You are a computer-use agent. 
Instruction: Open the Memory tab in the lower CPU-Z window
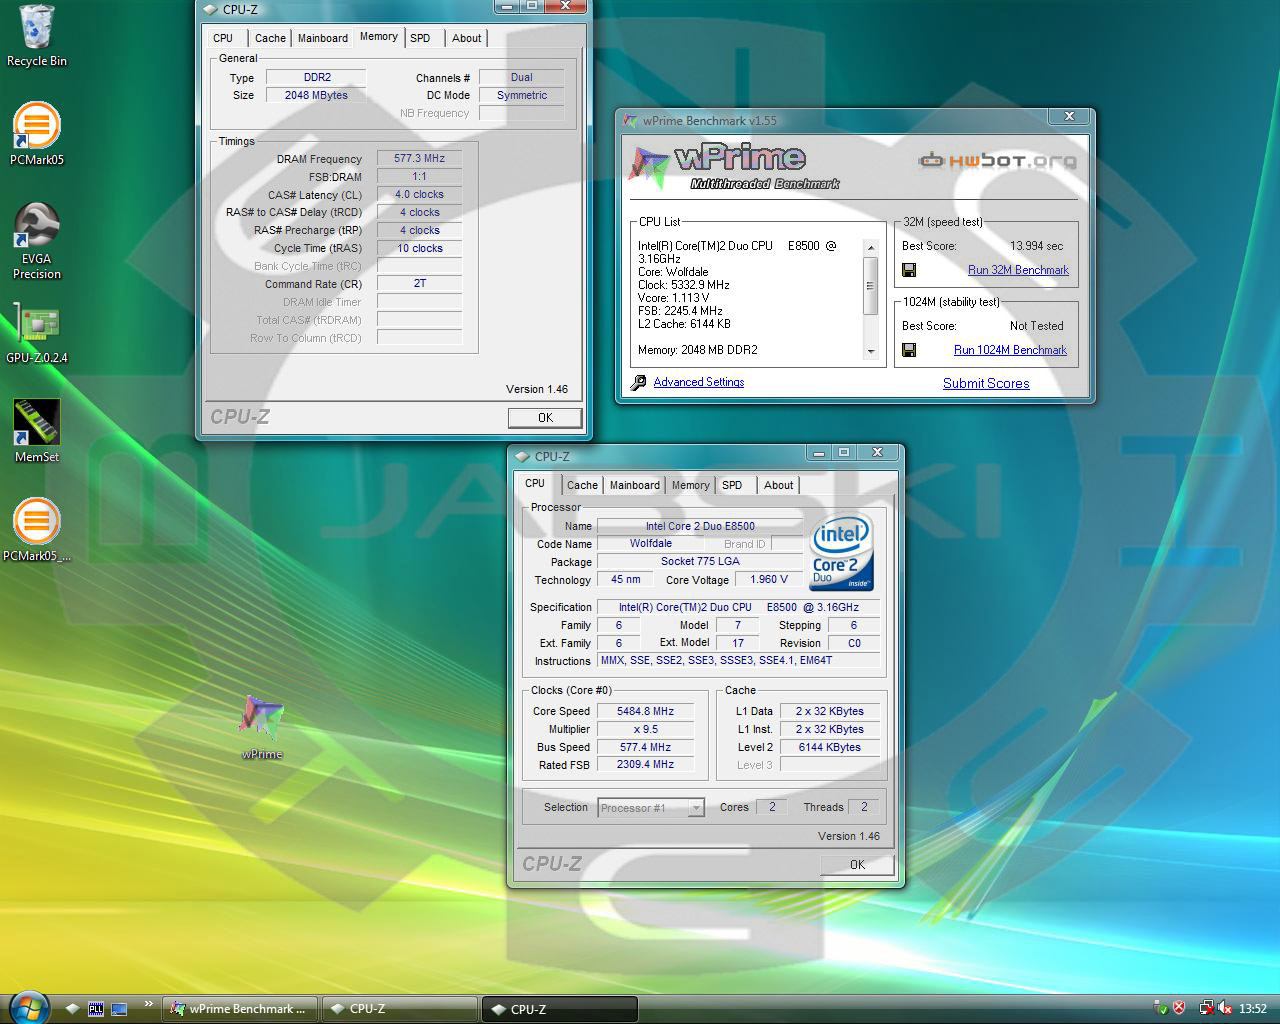[x=691, y=485]
